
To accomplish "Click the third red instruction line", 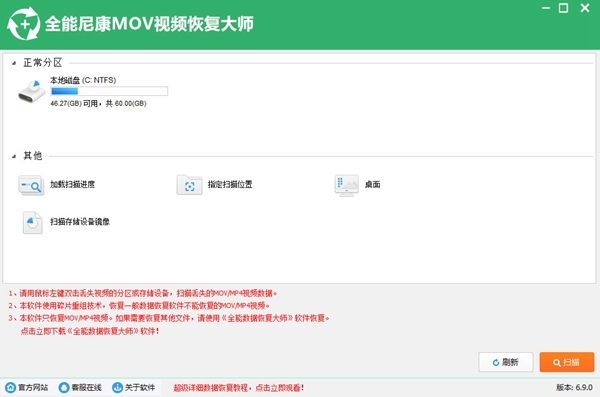I will click(169, 318).
